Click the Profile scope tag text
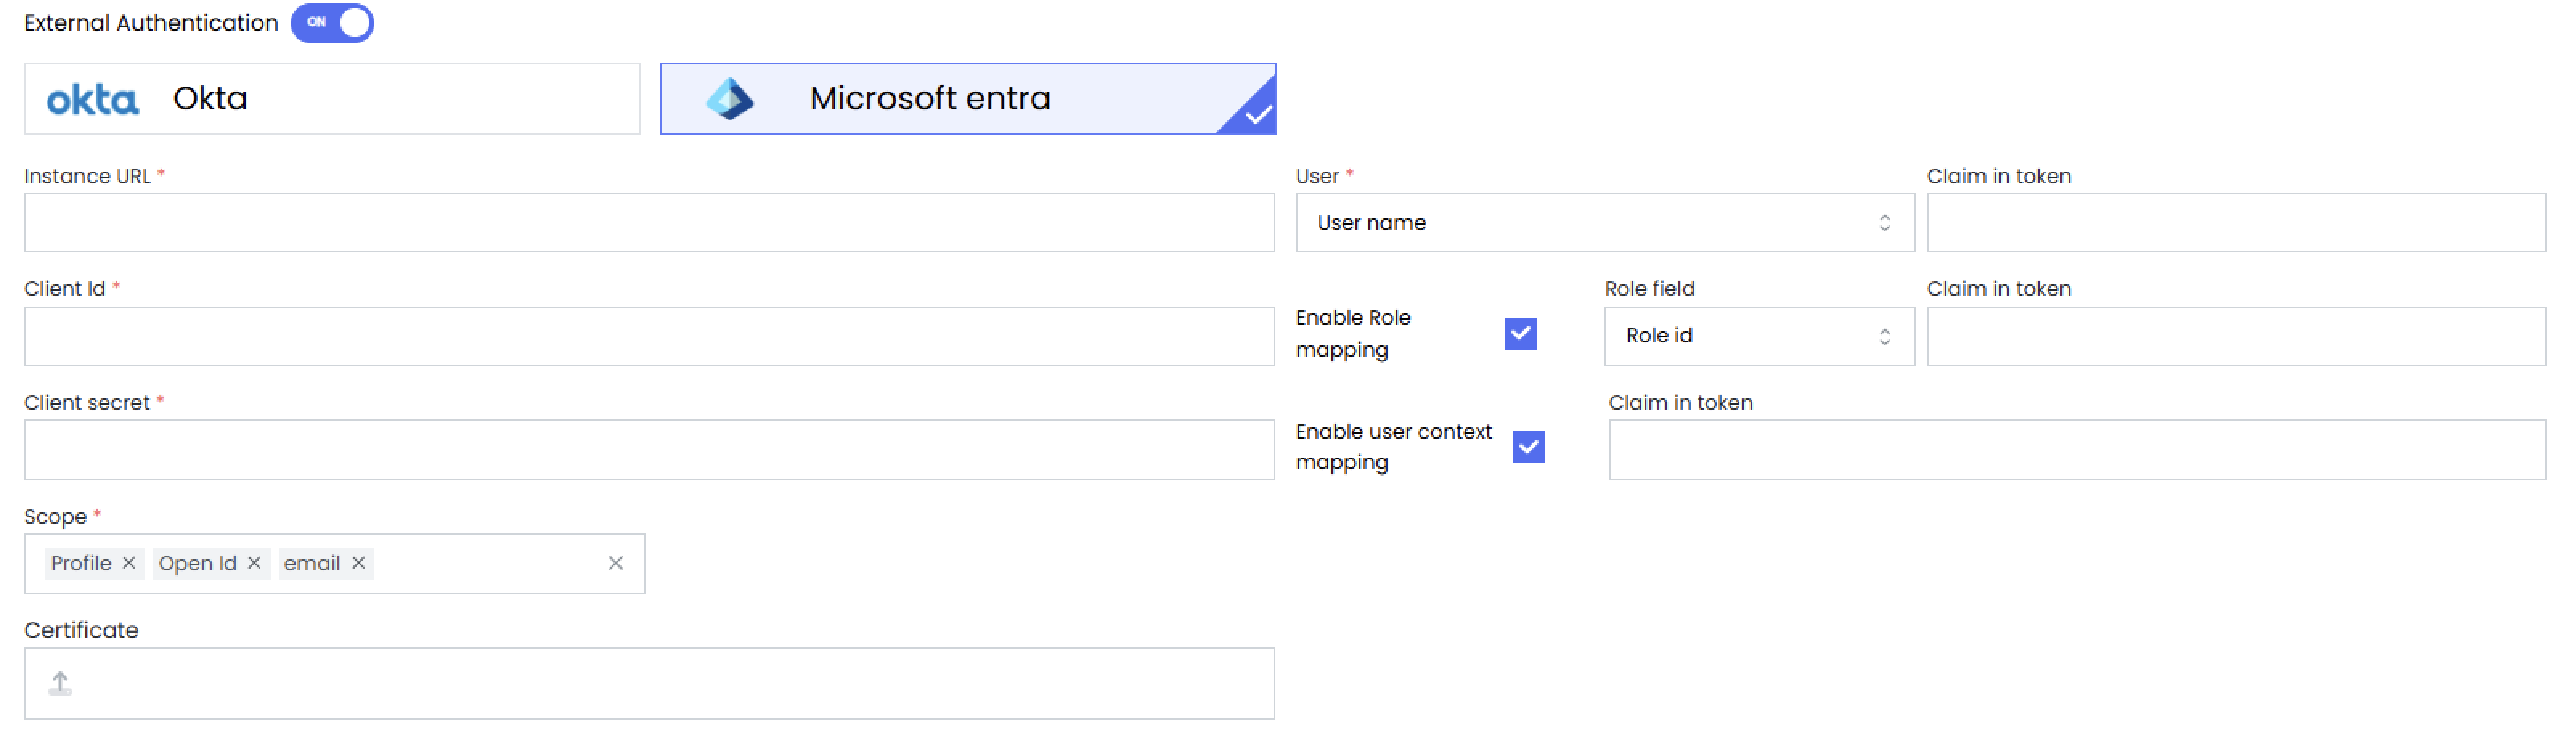Image resolution: width=2576 pixels, height=747 pixels. [x=81, y=563]
